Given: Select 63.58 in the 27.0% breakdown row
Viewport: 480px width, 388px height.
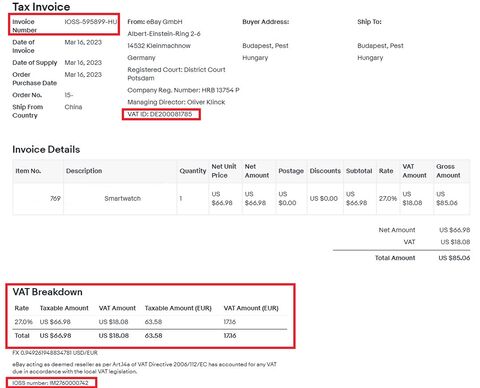Looking at the screenshot, I should [153, 322].
